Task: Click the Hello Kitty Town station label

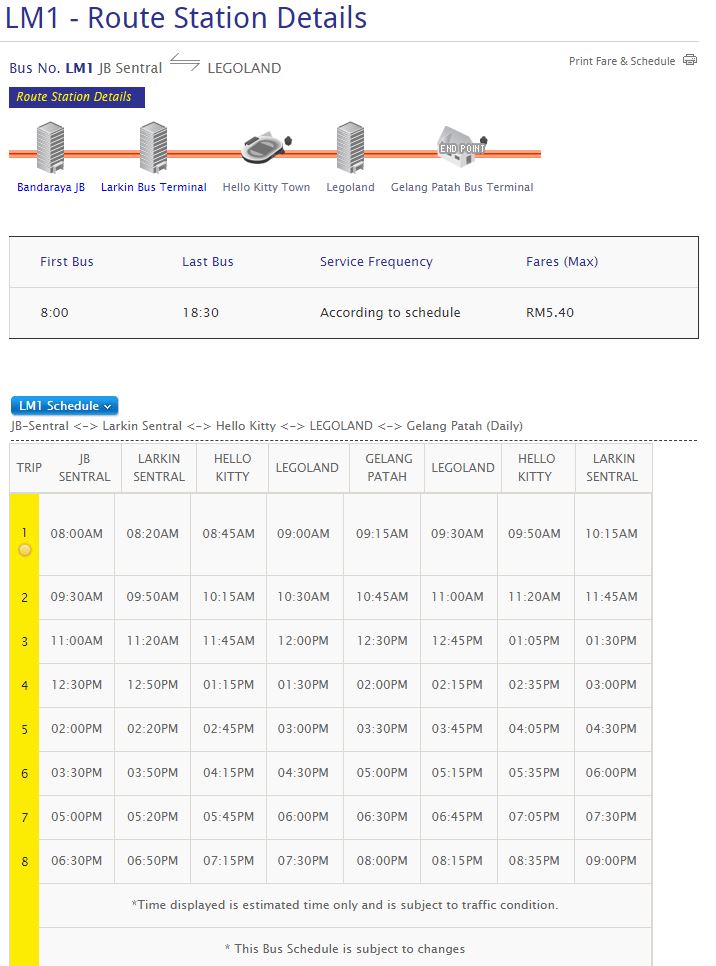Action: tap(266, 187)
